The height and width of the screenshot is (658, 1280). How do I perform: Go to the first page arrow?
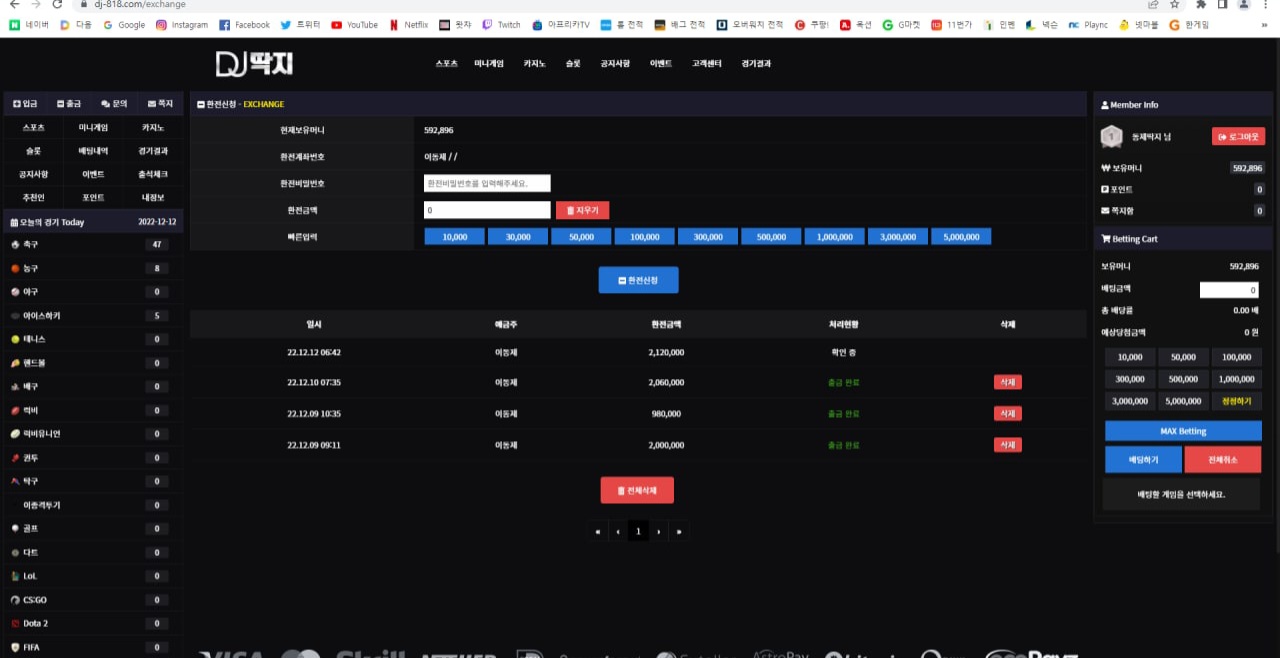pos(597,531)
